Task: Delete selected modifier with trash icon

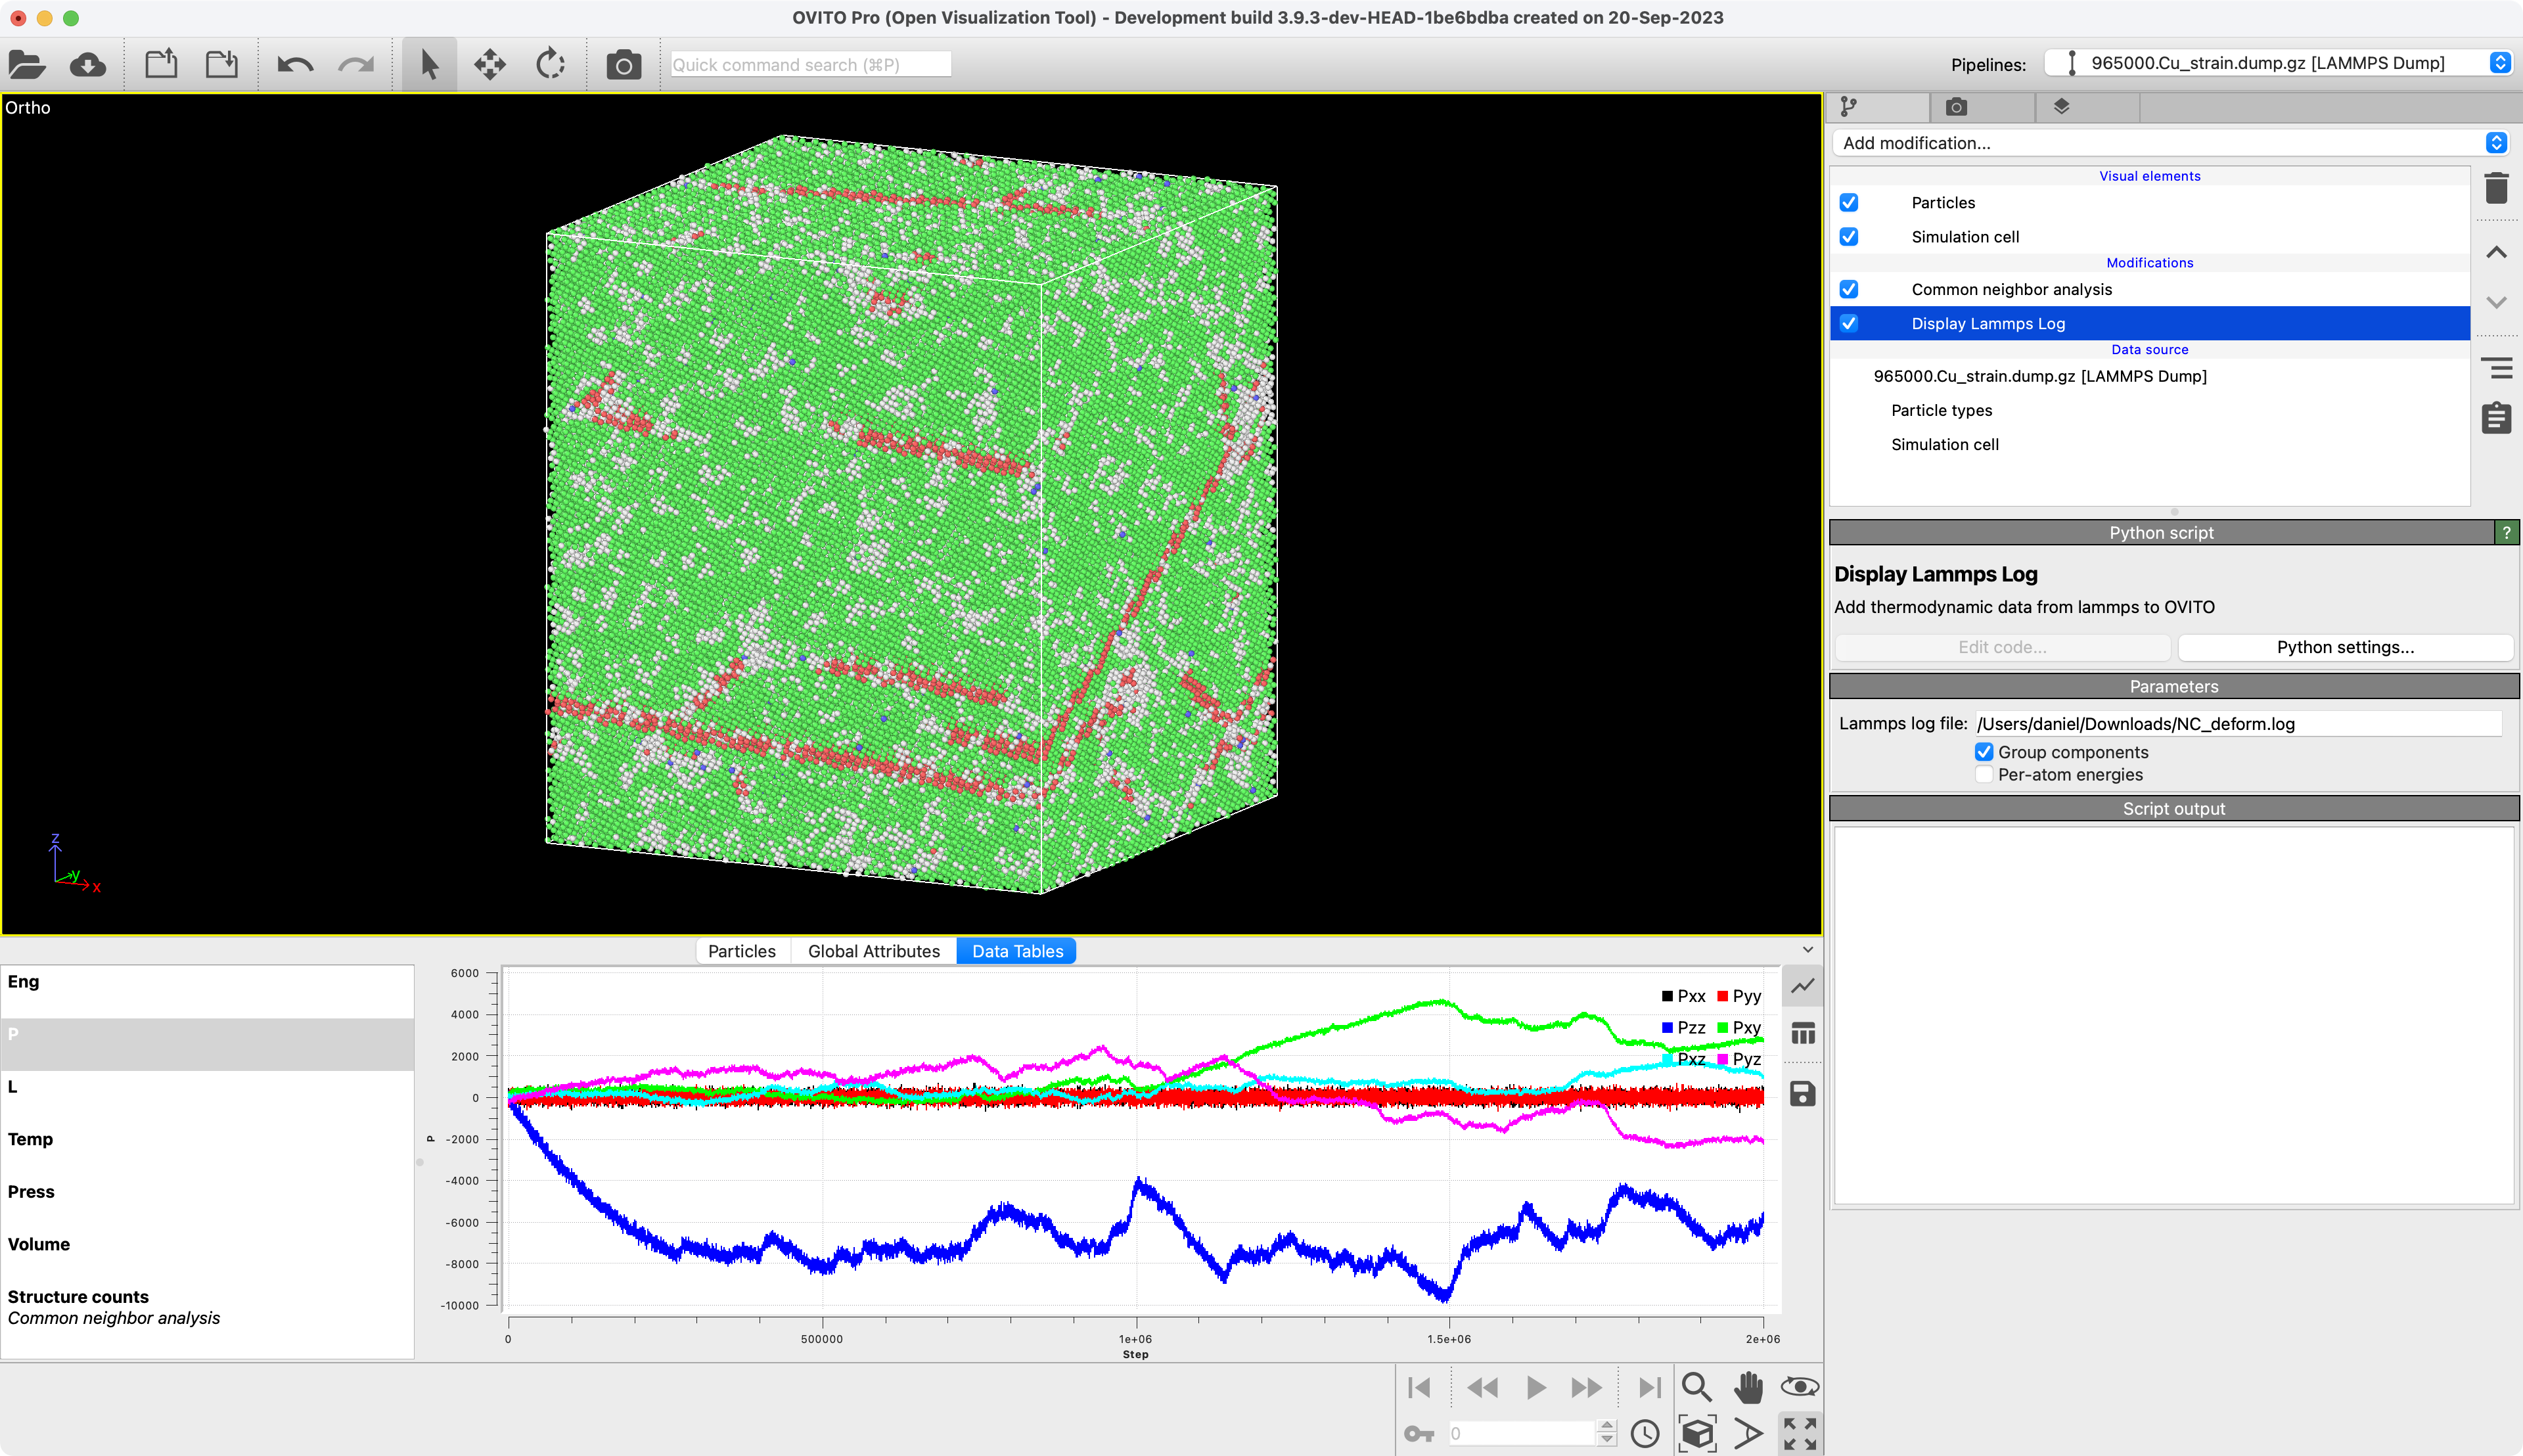Action: click(x=2496, y=188)
